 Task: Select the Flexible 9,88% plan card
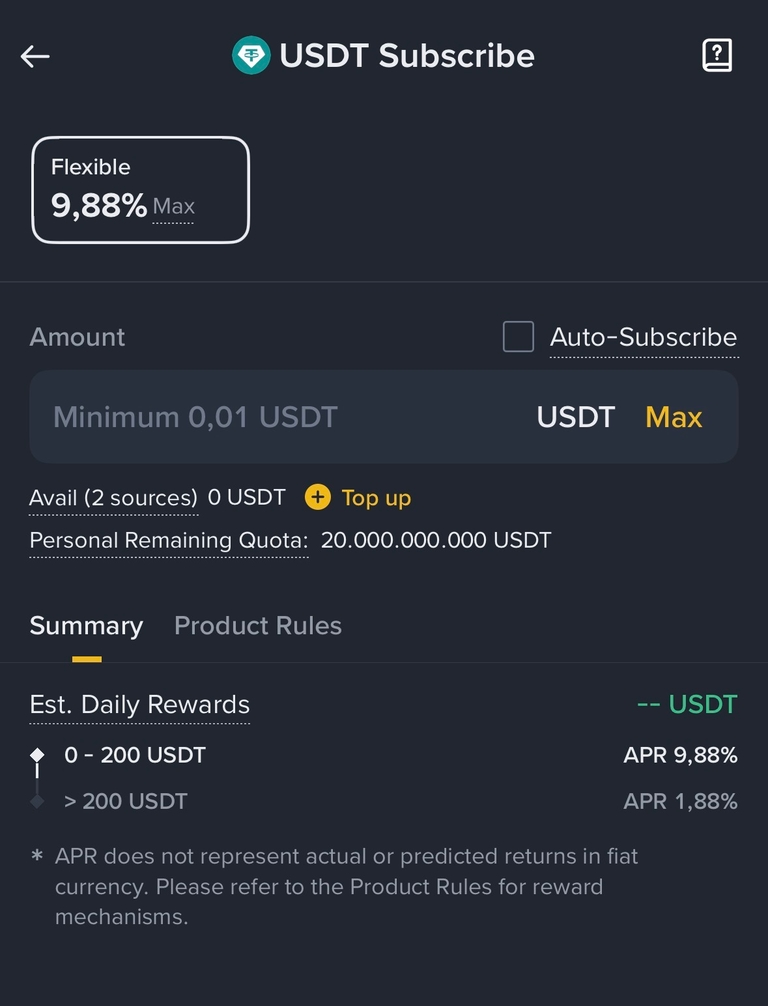140,190
